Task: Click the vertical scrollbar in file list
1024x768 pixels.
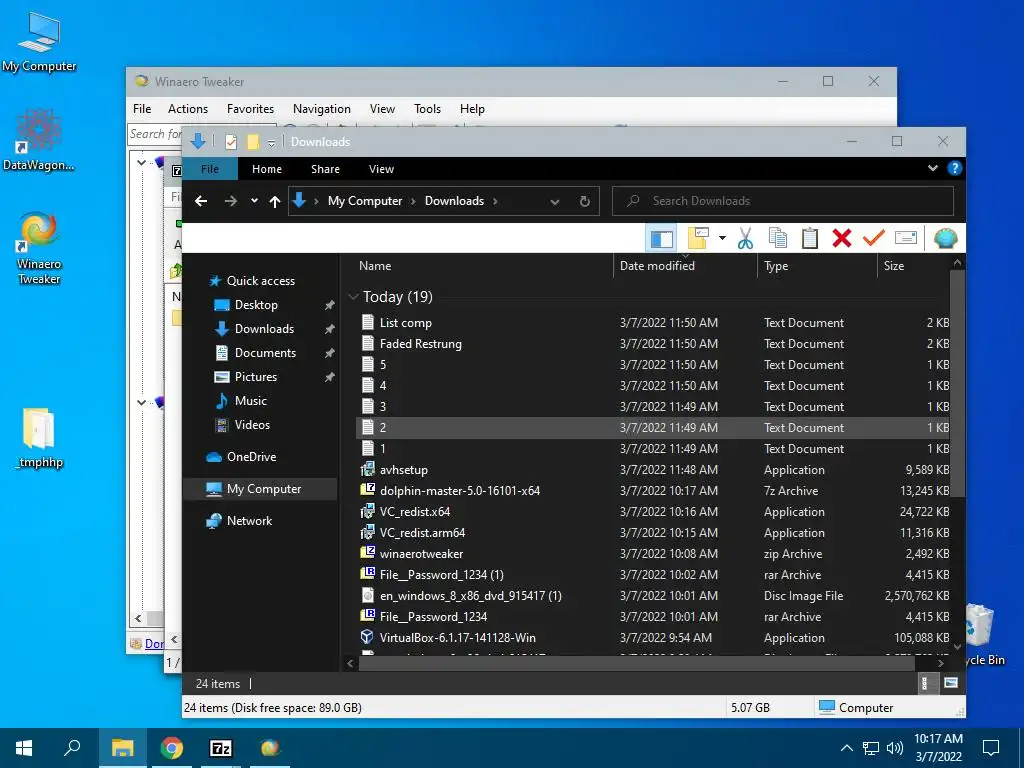Action: [x=957, y=382]
